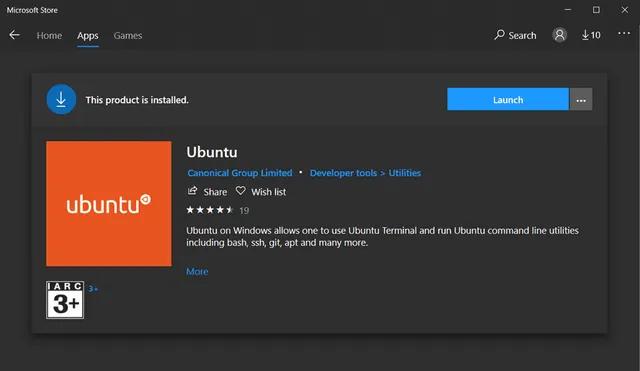The image size is (640, 371).
Task: Click the IARC 3+ rating badge
Action: click(x=65, y=300)
